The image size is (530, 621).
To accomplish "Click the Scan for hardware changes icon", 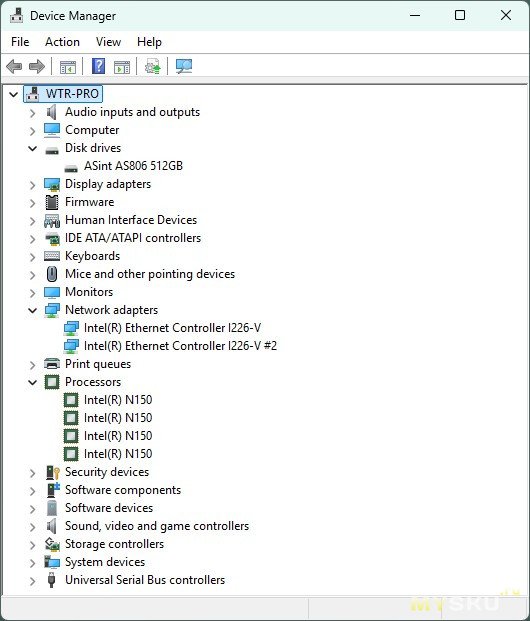I will click(x=184, y=67).
